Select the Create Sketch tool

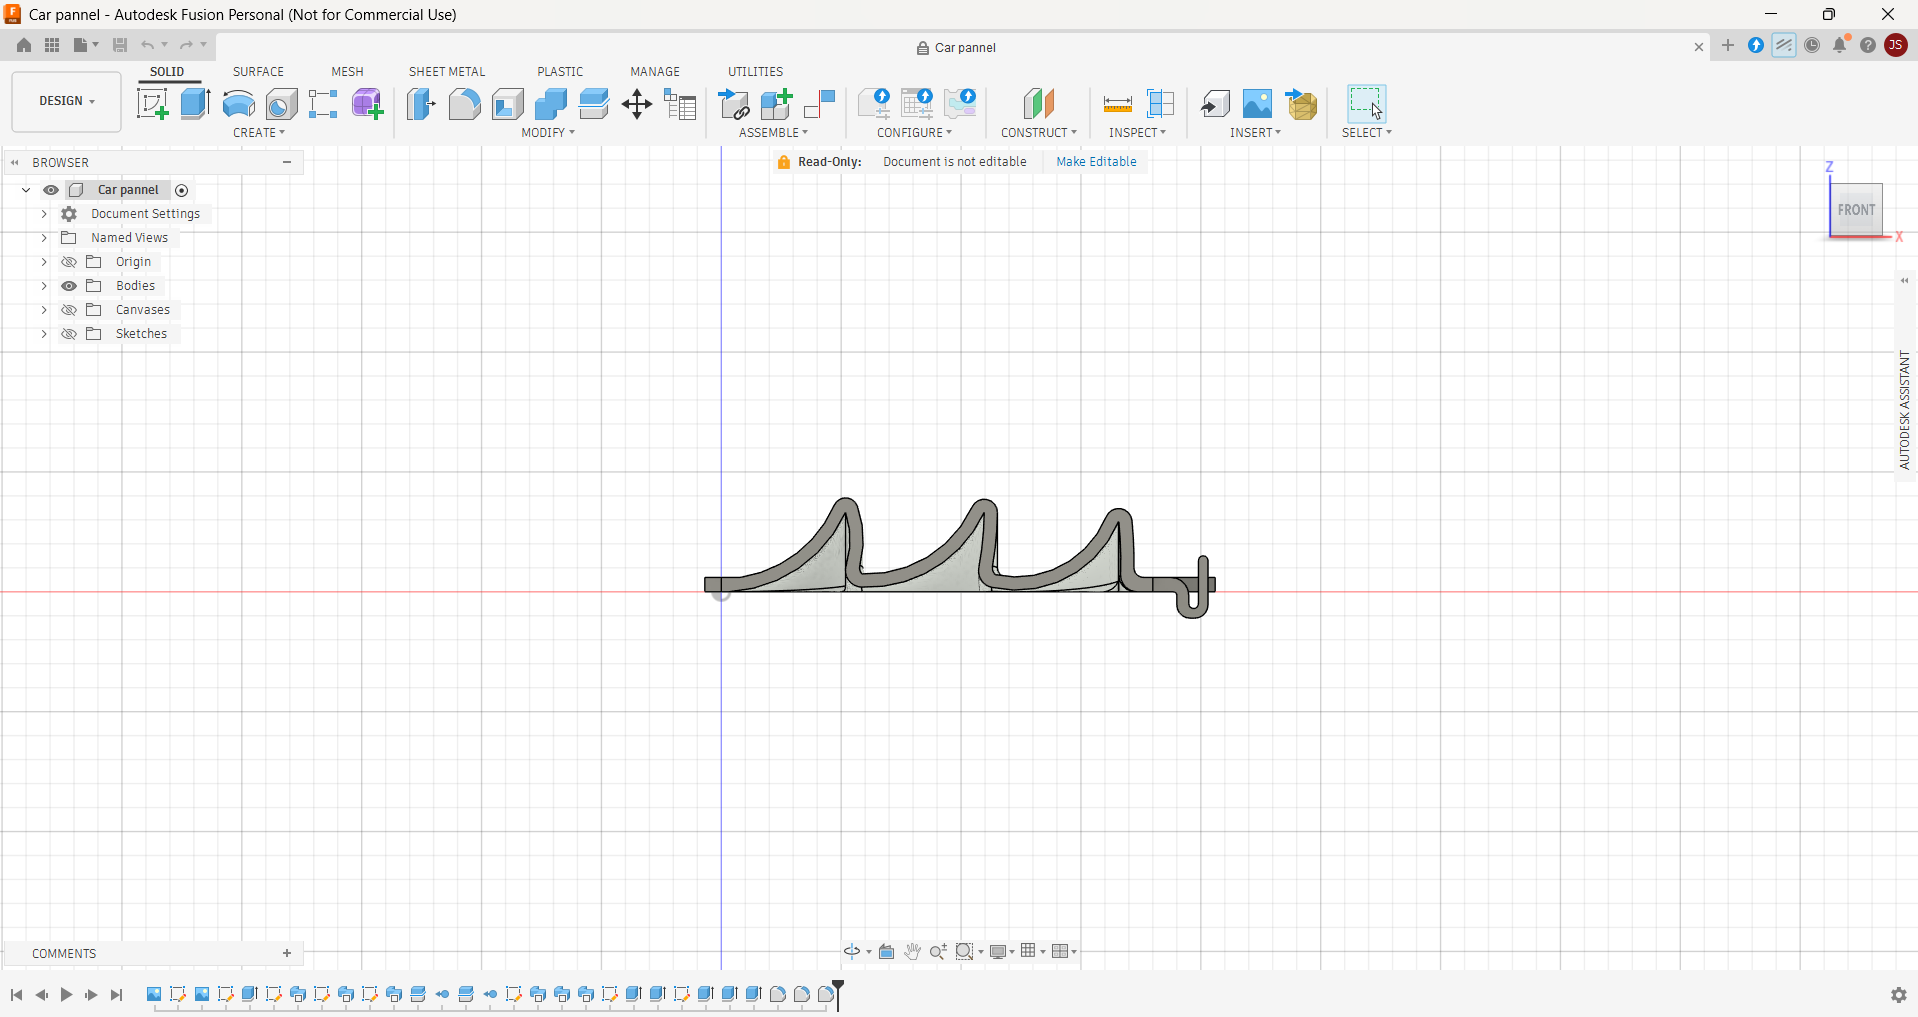pos(153,104)
